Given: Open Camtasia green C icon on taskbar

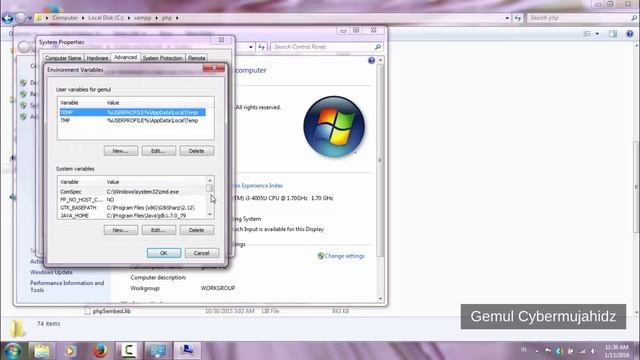Looking at the screenshot, I should click(x=129, y=351).
